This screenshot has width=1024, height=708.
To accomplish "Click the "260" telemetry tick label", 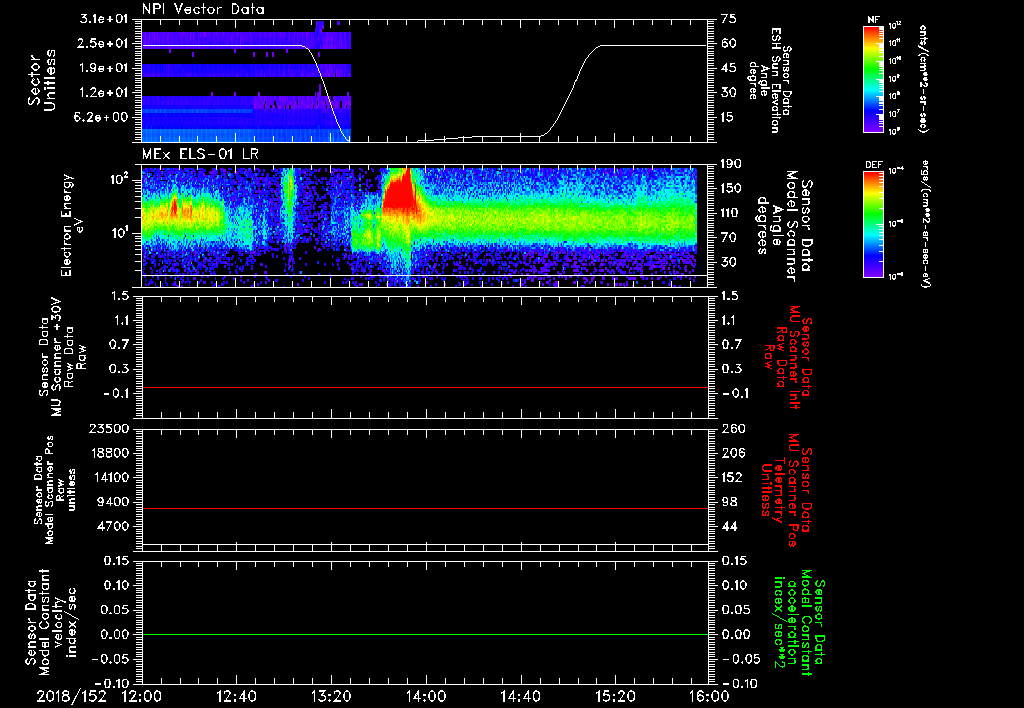I will tap(733, 428).
